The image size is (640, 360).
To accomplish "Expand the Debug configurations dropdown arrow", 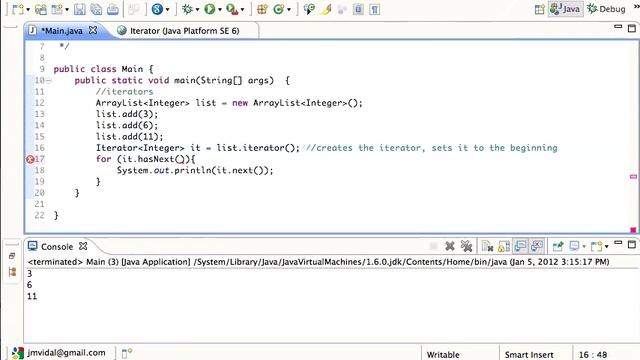I will [x=198, y=9].
